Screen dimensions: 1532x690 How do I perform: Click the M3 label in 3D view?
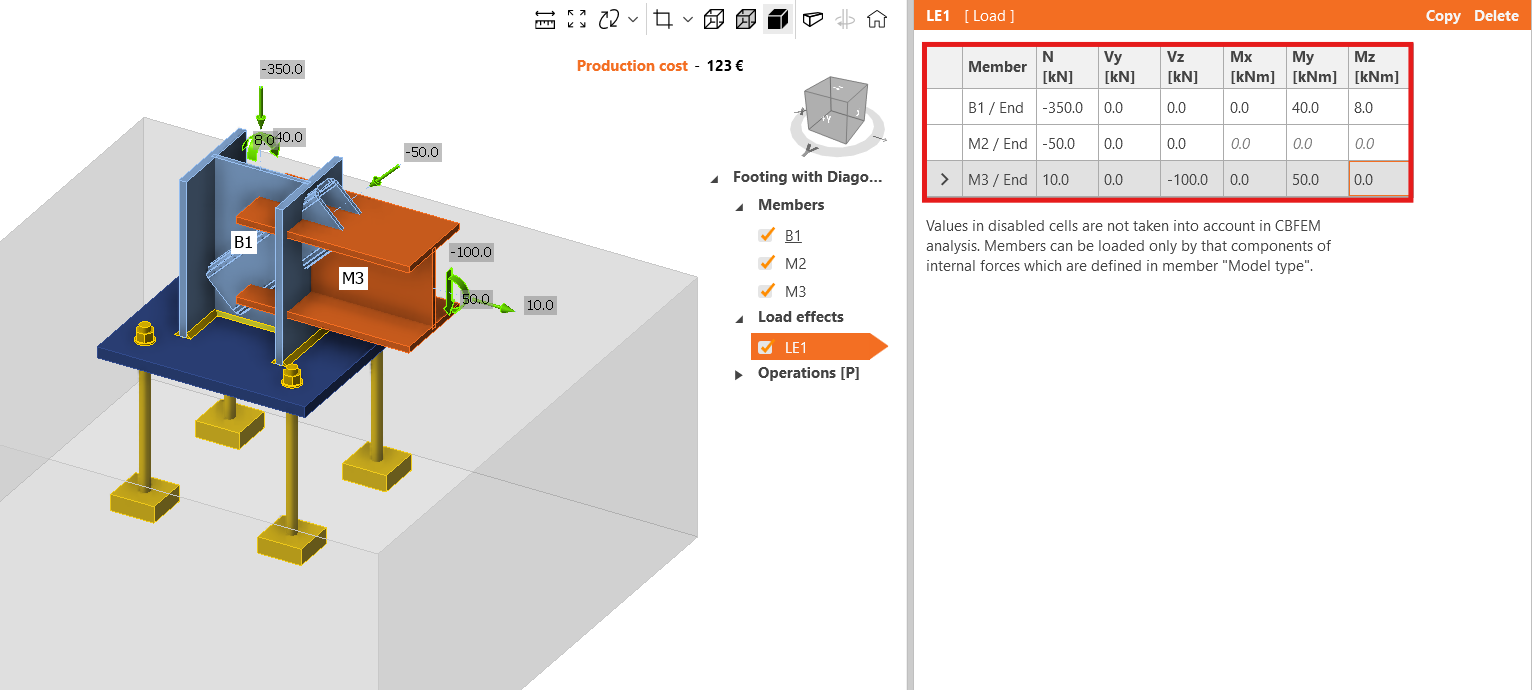point(352,279)
